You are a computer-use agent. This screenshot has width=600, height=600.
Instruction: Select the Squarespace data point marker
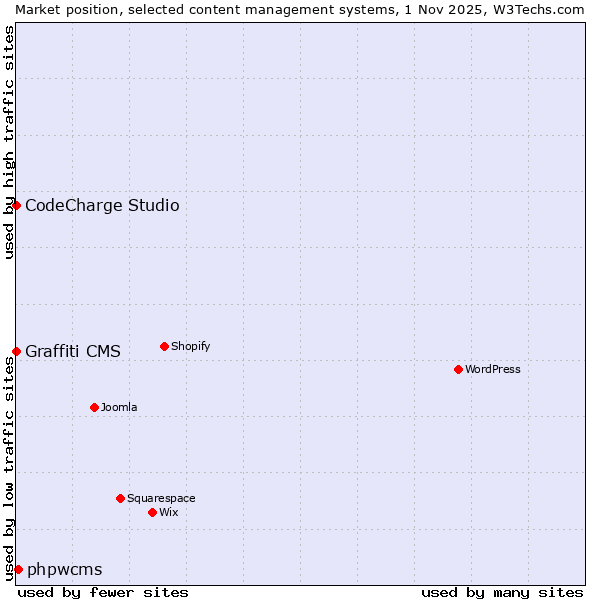(x=120, y=498)
